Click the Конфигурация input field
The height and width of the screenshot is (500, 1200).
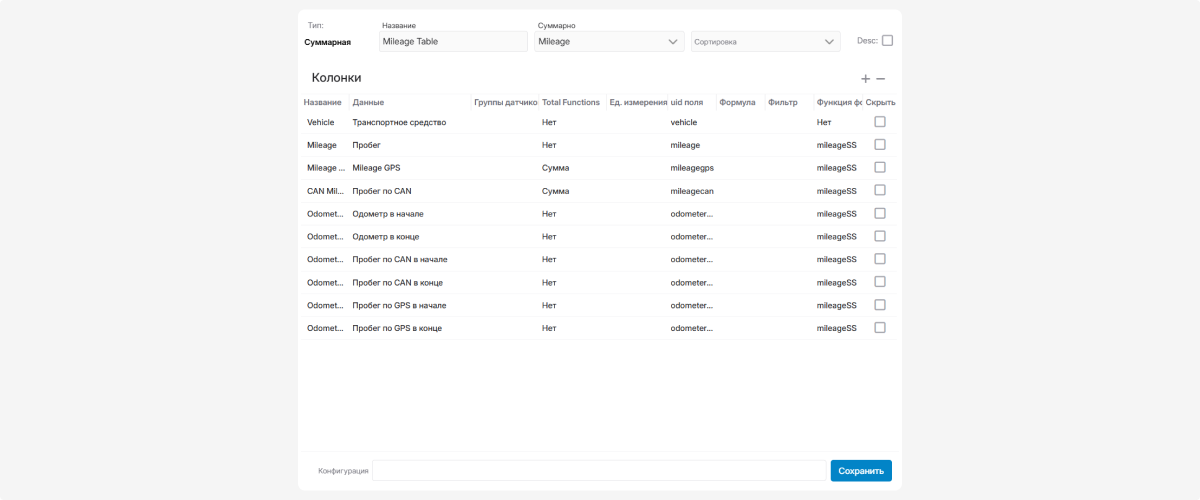click(599, 471)
